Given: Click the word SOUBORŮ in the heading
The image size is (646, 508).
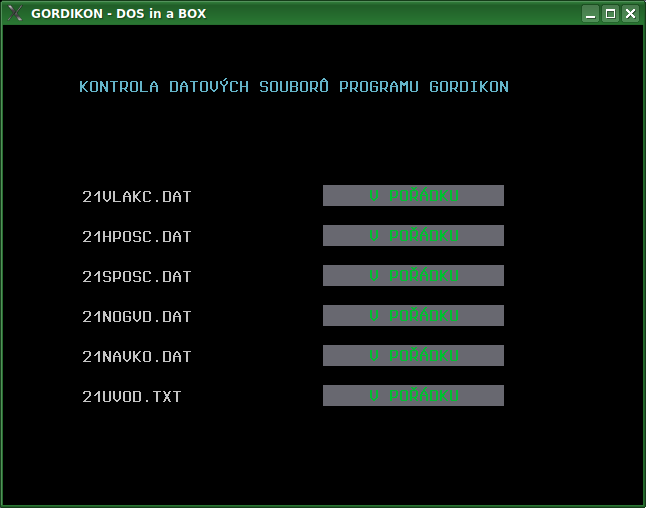Looking at the screenshot, I should [x=293, y=87].
